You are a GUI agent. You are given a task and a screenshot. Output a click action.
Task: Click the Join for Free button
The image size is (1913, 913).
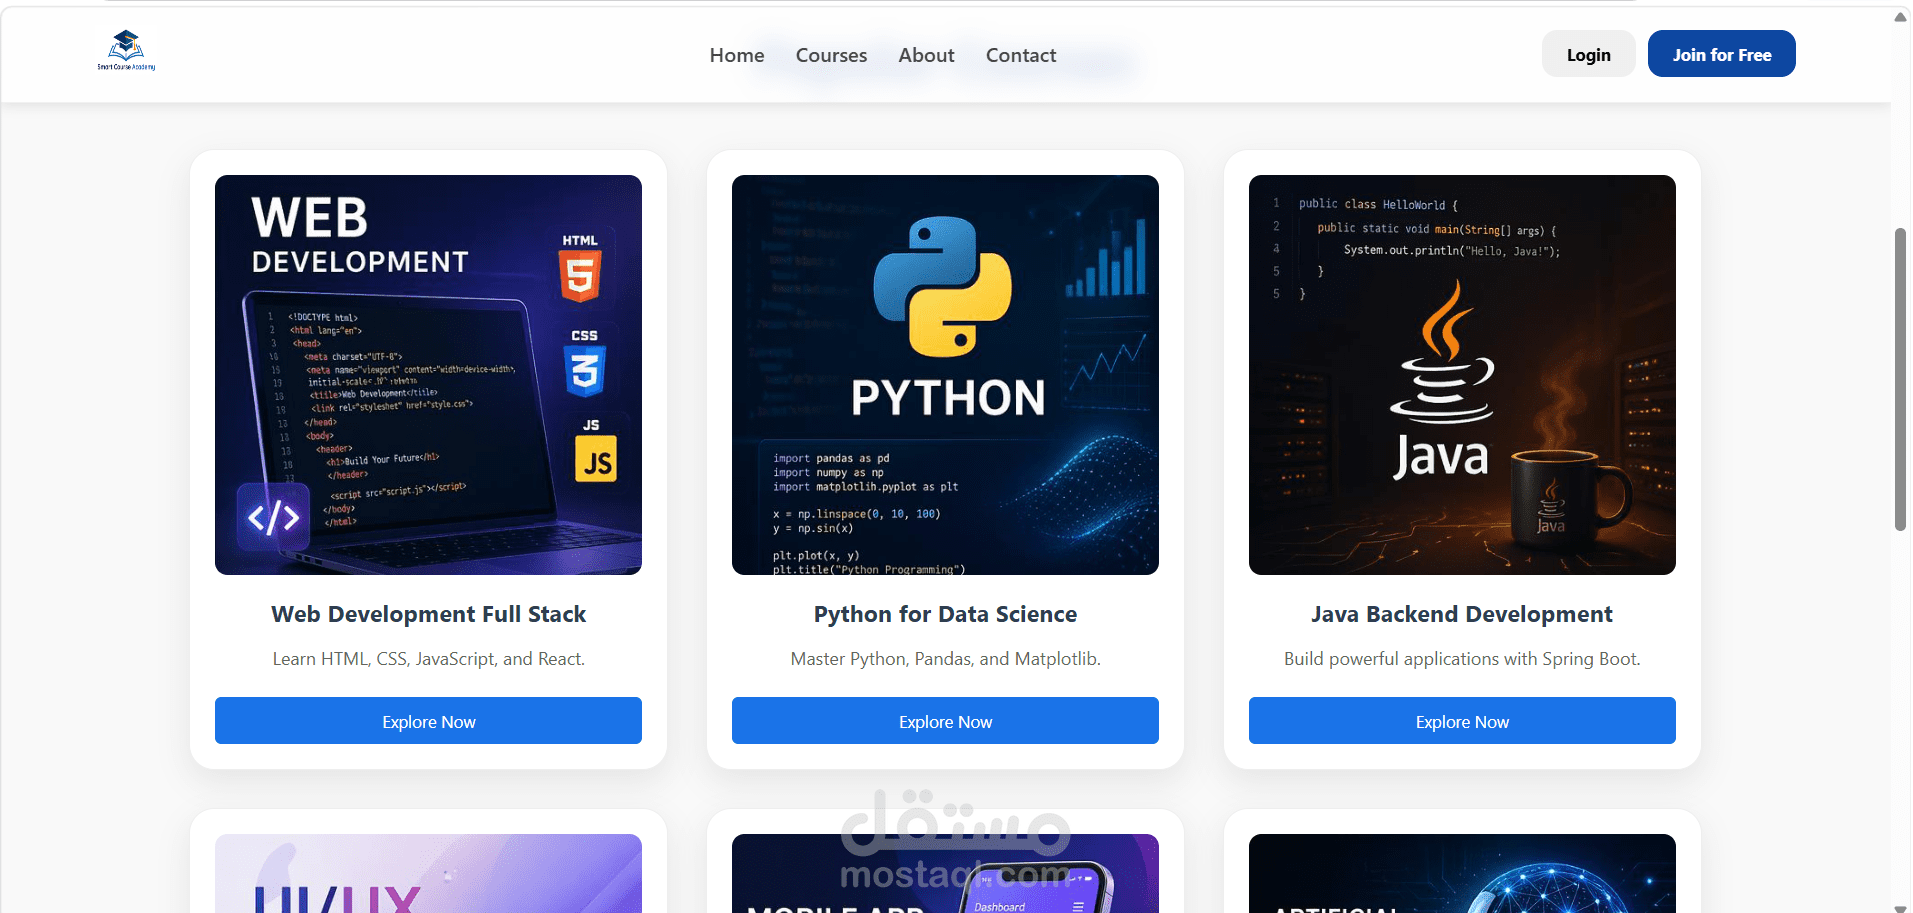(1721, 54)
